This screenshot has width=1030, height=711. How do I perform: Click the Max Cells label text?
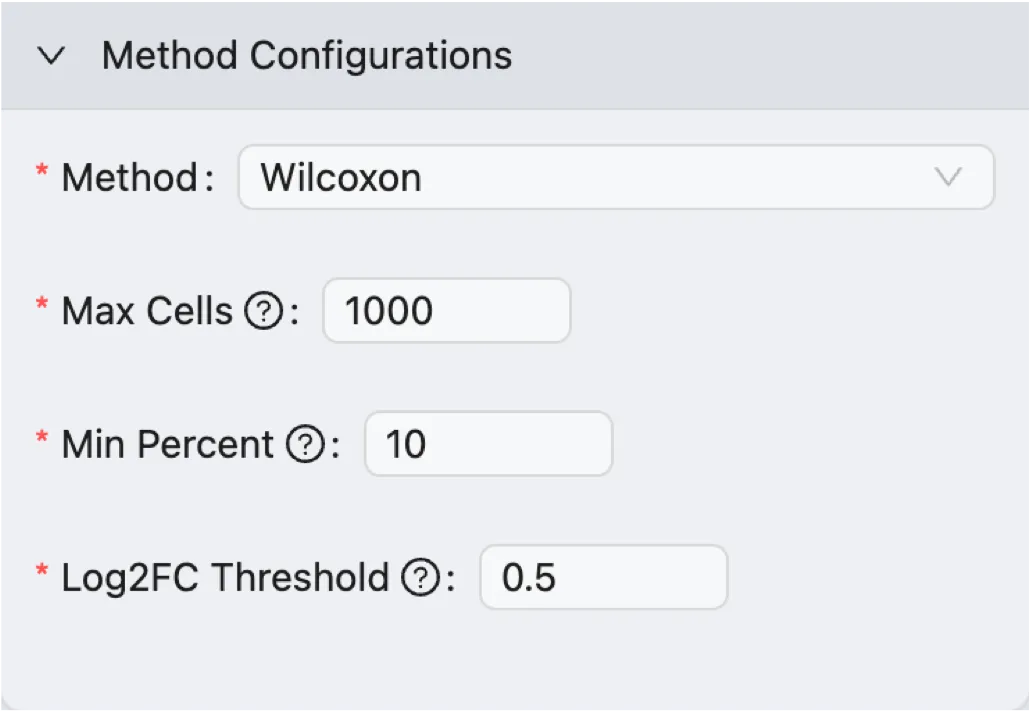coord(147,312)
